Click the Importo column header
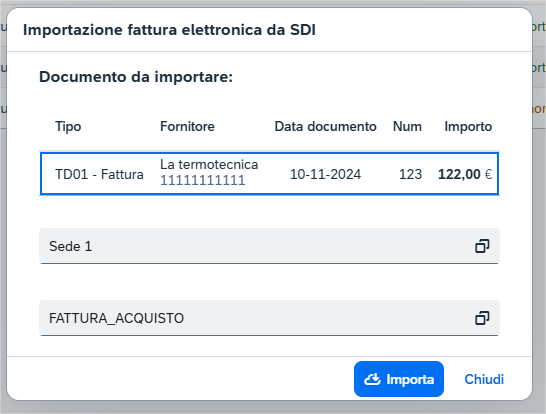Image resolution: width=546 pixels, height=414 pixels. tap(468, 126)
